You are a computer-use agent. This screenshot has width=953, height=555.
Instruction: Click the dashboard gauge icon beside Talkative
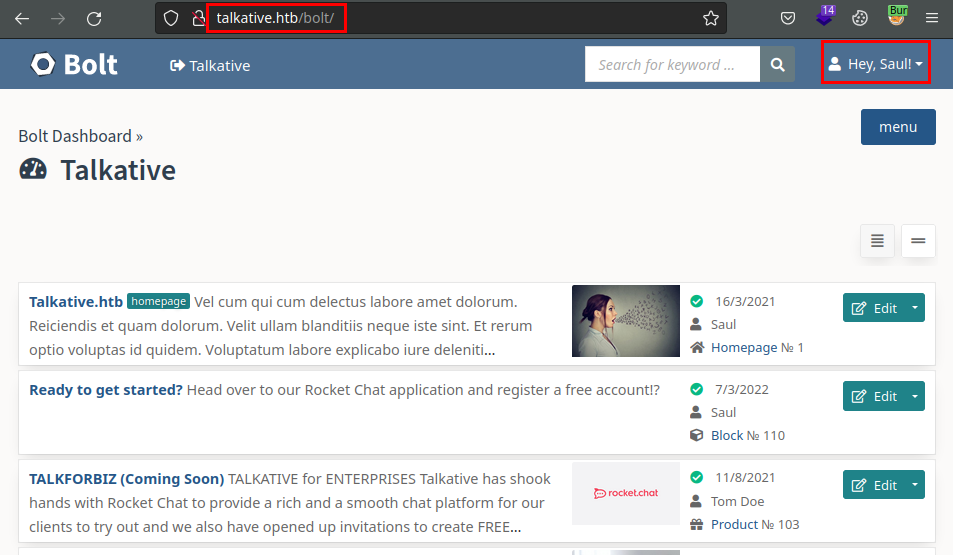33,170
